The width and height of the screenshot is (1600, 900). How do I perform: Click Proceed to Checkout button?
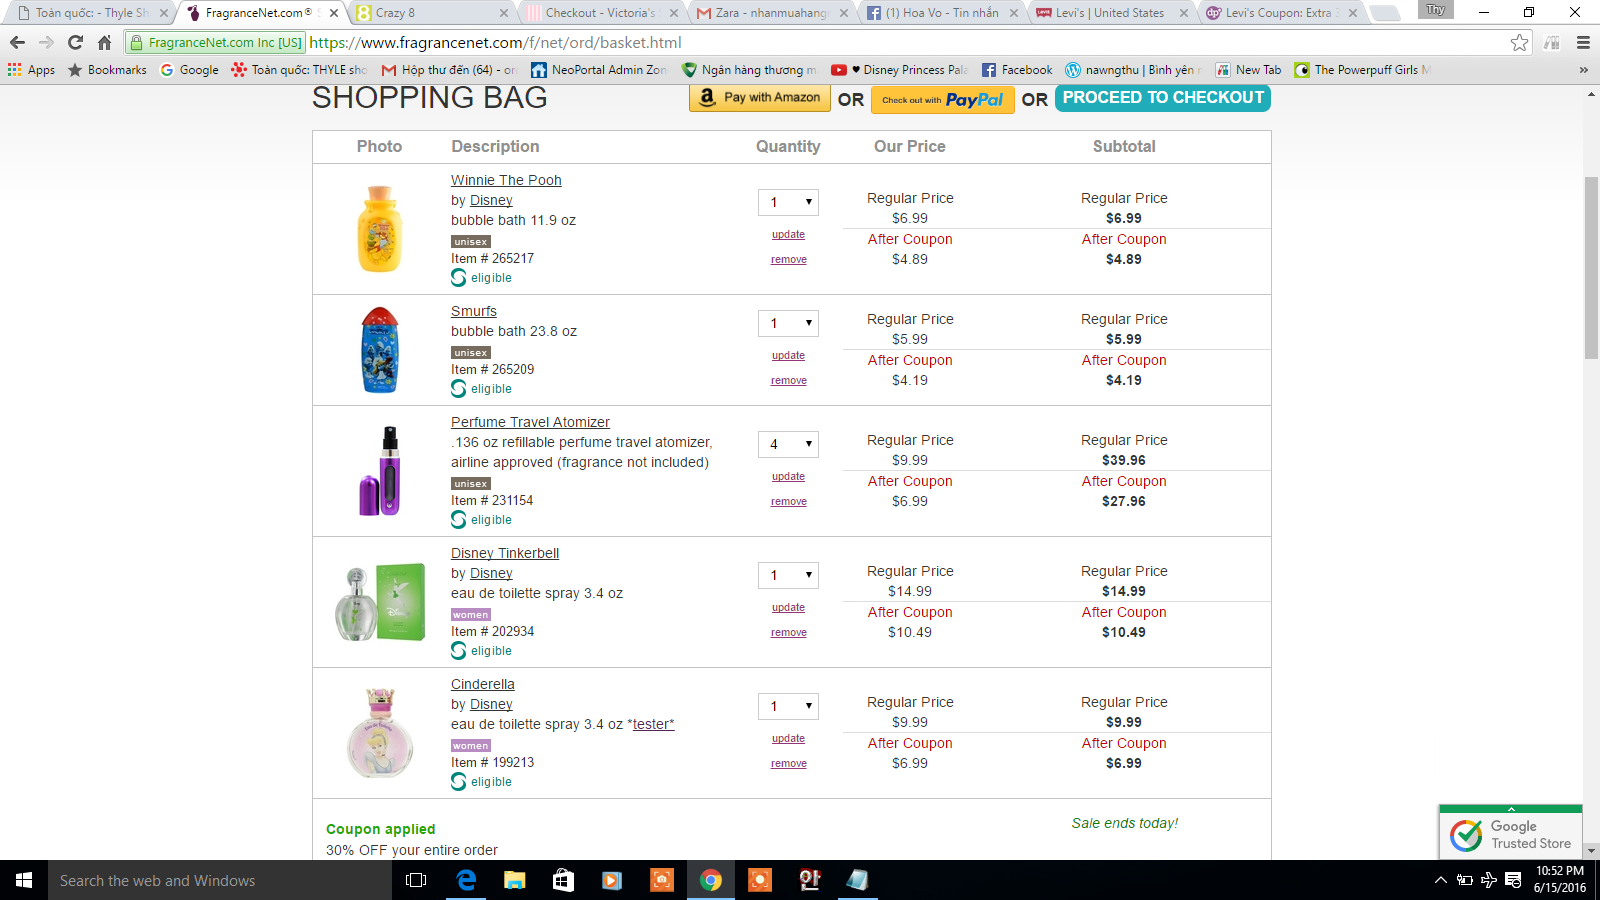point(1162,98)
